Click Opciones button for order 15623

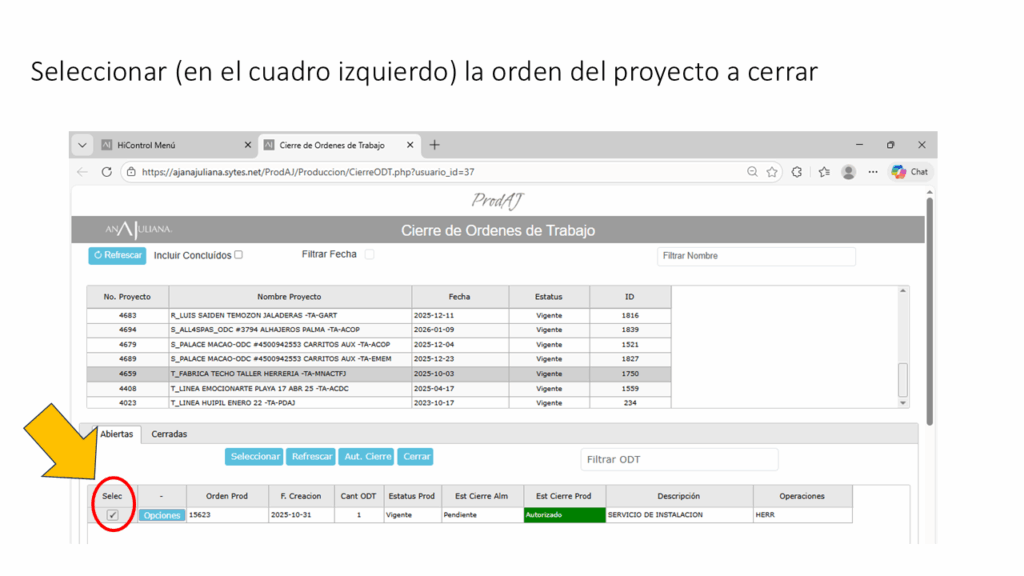(161, 515)
